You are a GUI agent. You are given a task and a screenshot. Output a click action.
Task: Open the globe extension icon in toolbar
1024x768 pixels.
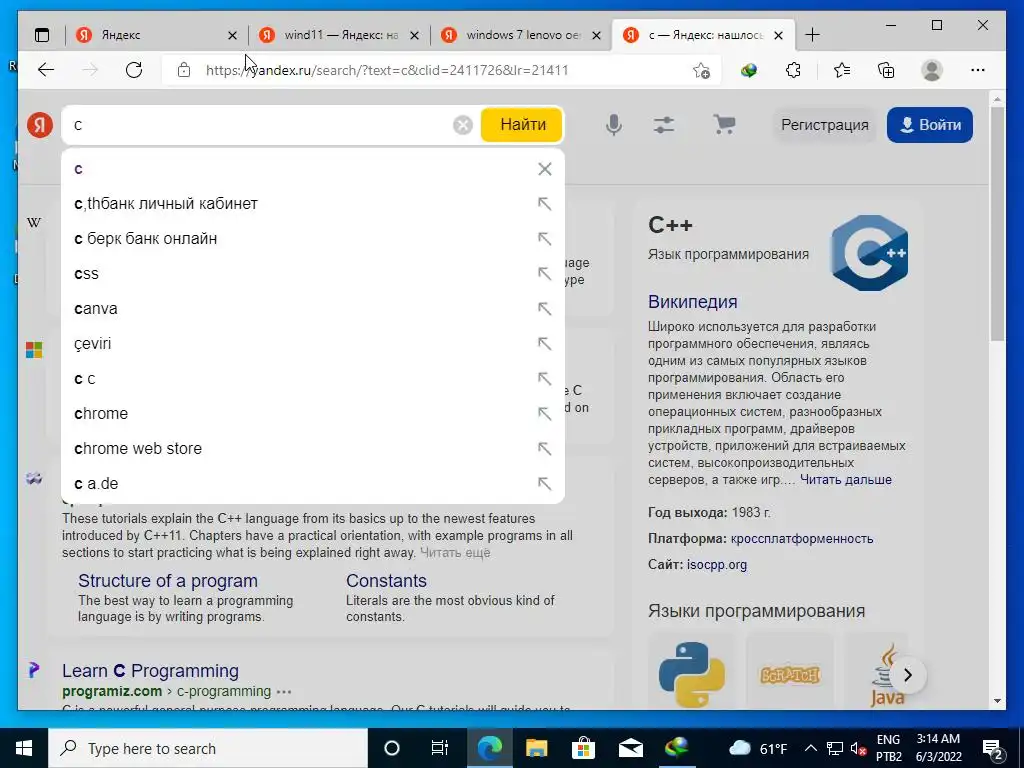pyautogui.click(x=749, y=70)
